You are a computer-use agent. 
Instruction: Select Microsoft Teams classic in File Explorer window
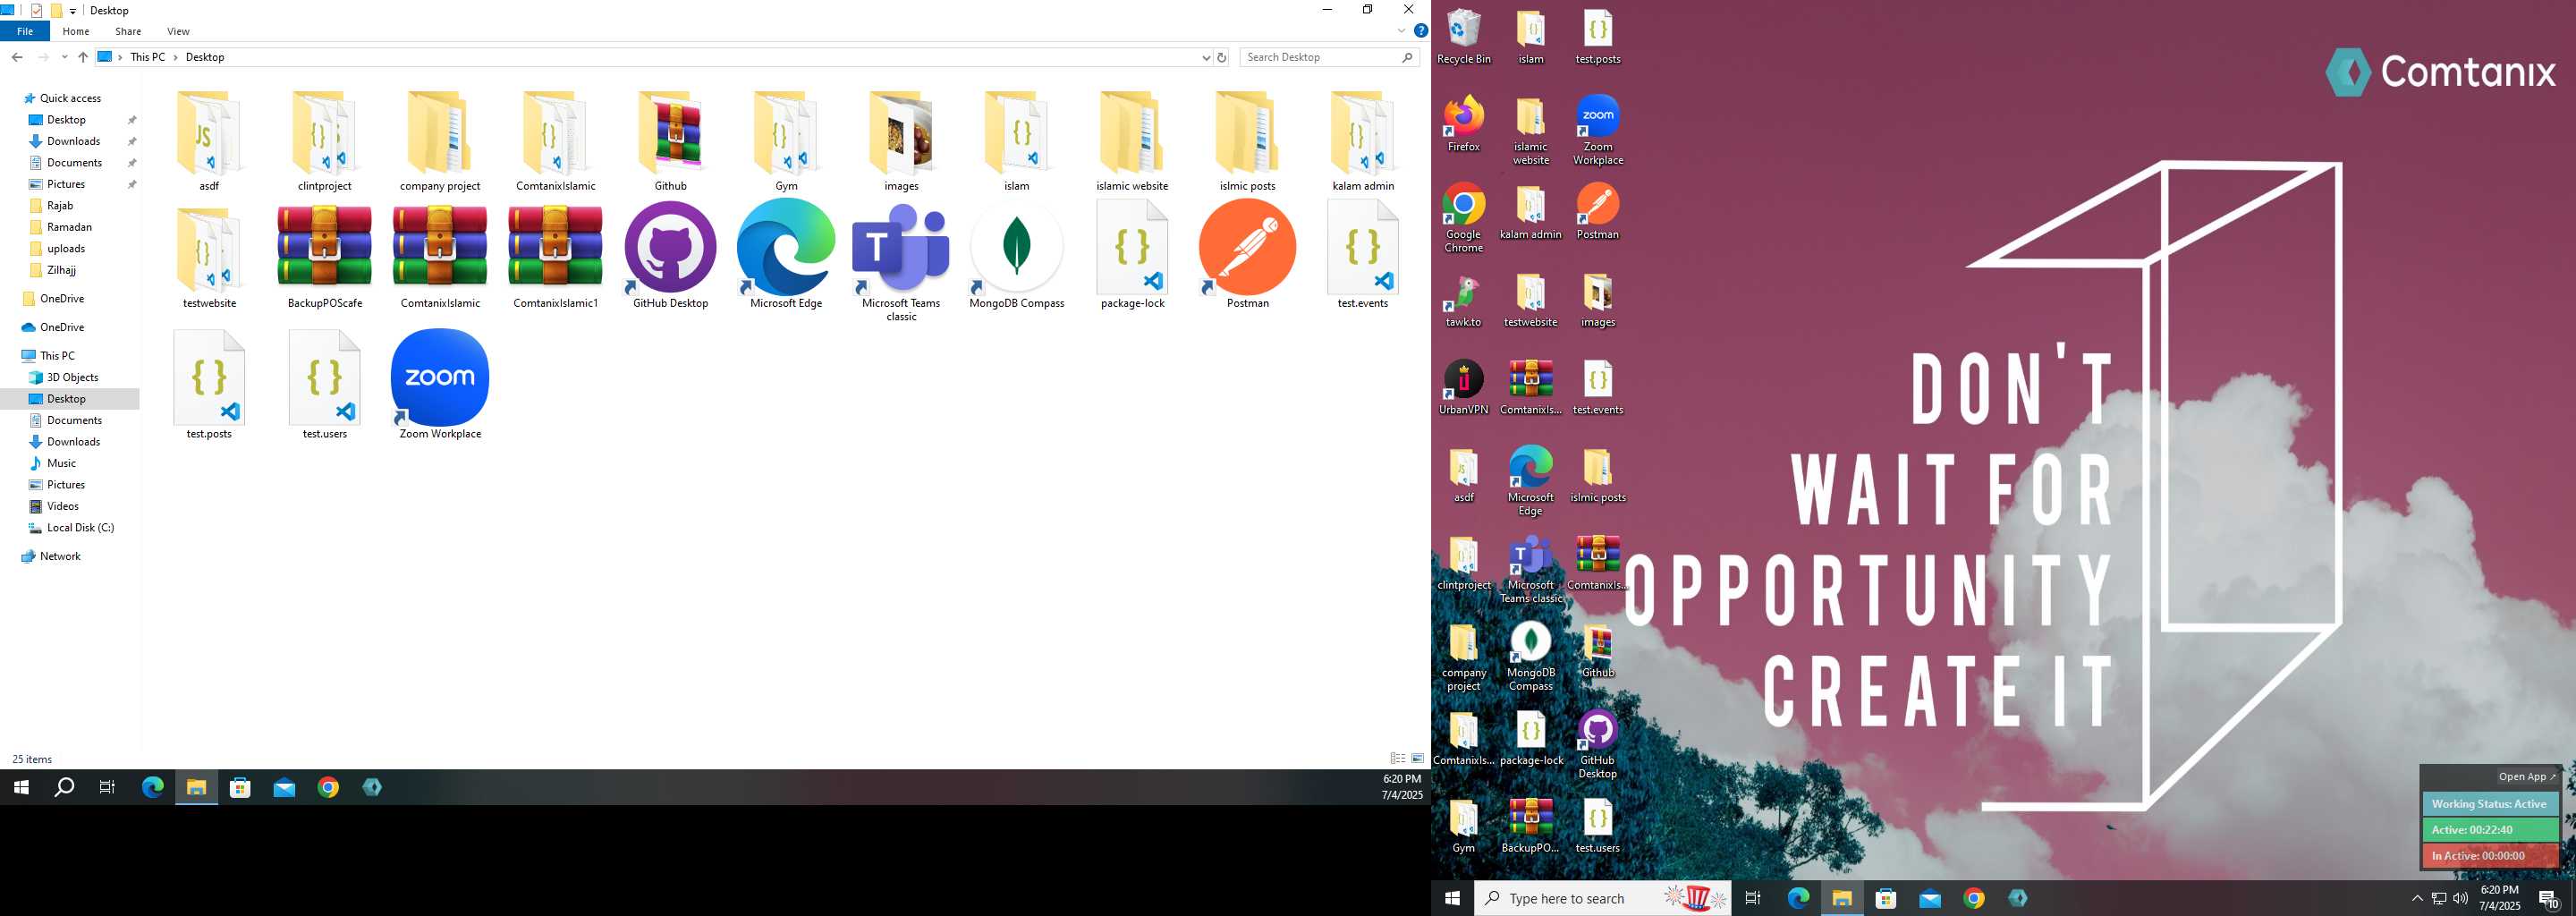pyautogui.click(x=901, y=261)
